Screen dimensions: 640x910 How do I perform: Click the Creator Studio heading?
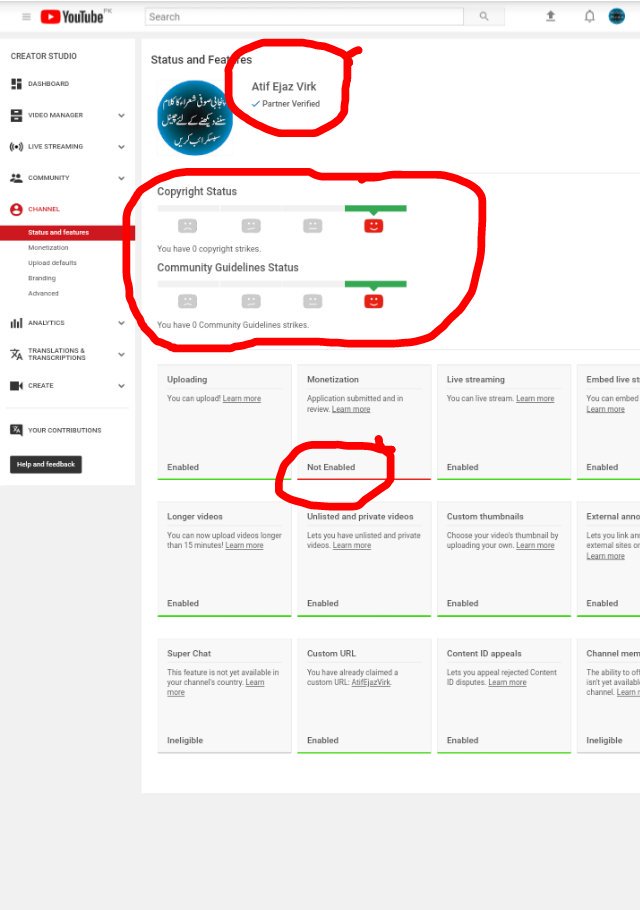click(x=44, y=56)
